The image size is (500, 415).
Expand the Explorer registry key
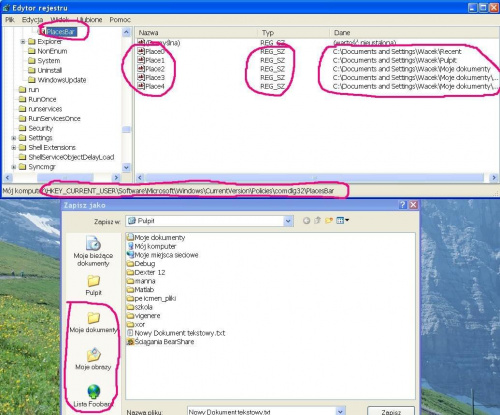pos(23,42)
